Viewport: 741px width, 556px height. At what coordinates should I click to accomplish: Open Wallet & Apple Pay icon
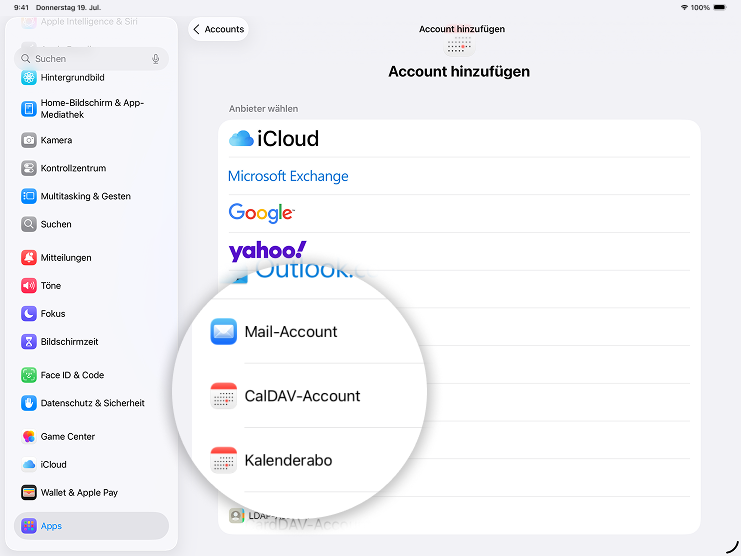[29, 492]
